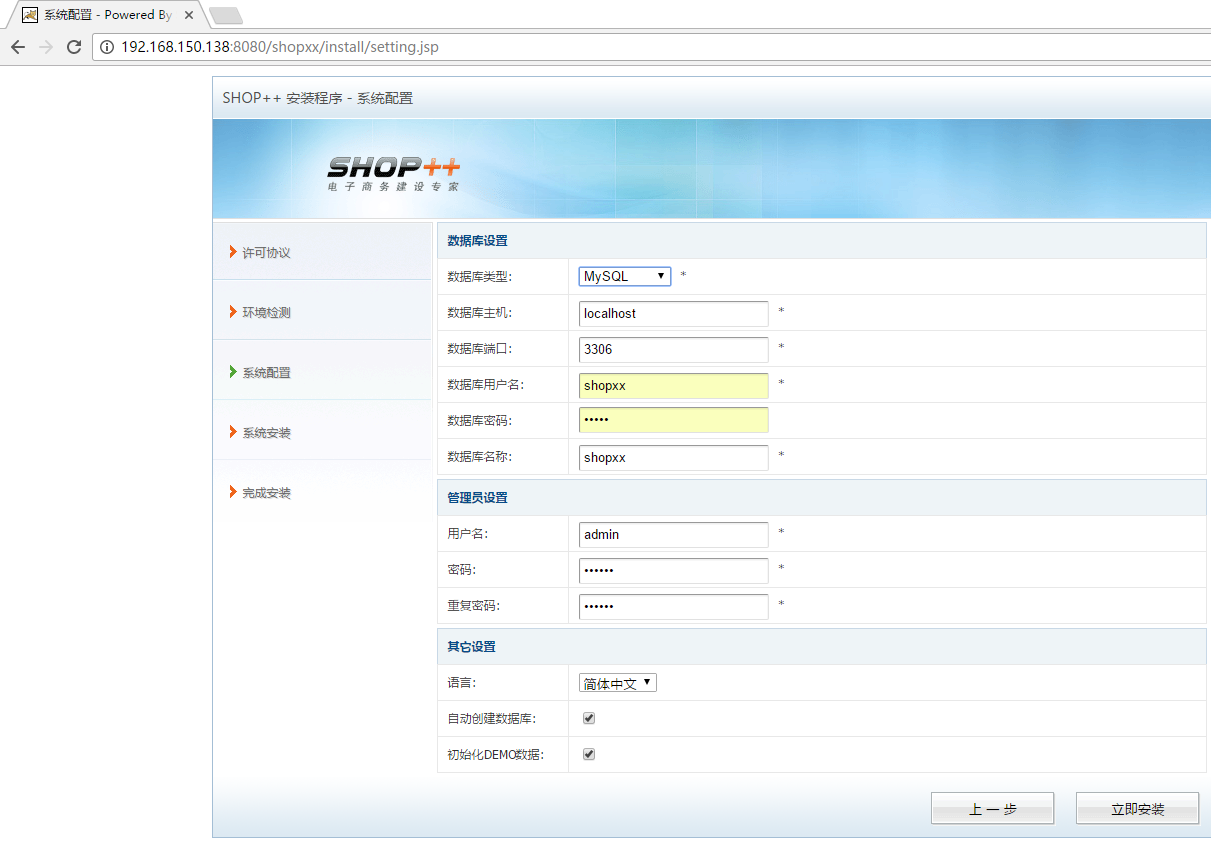
Task: Go back using the browser back arrow
Action: click(x=17, y=47)
